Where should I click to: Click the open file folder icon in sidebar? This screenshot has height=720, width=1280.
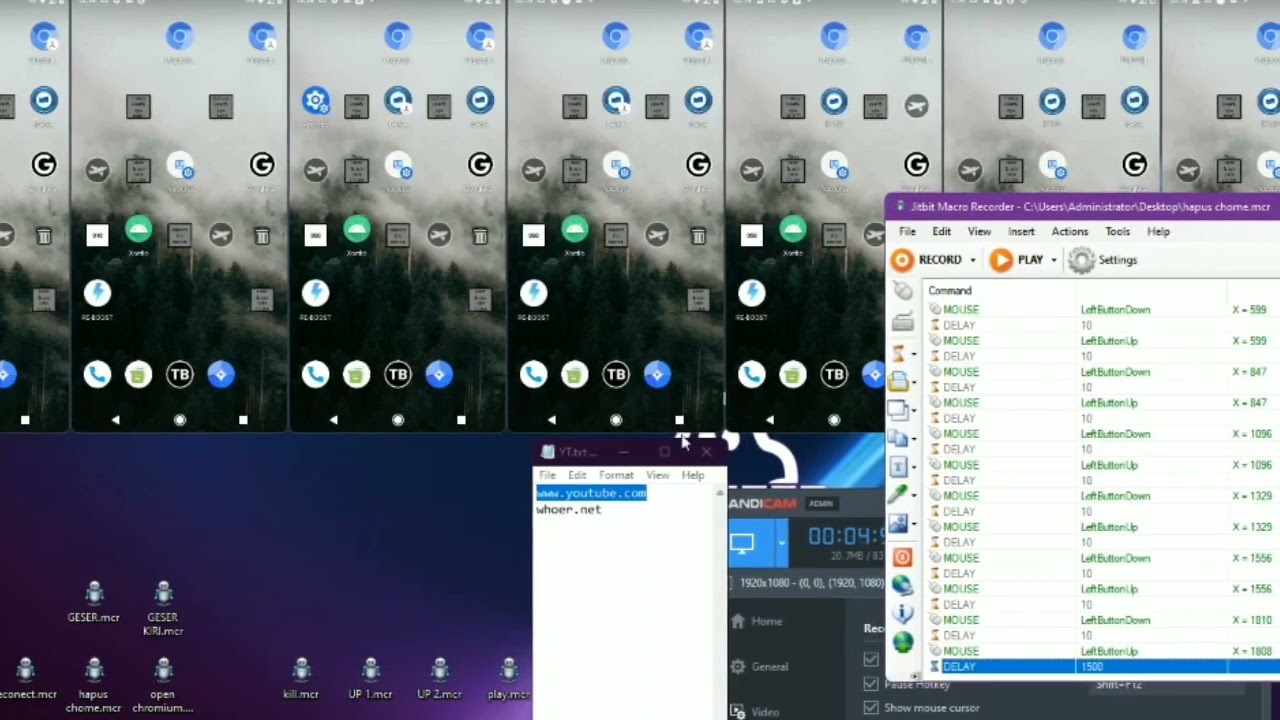click(899, 381)
